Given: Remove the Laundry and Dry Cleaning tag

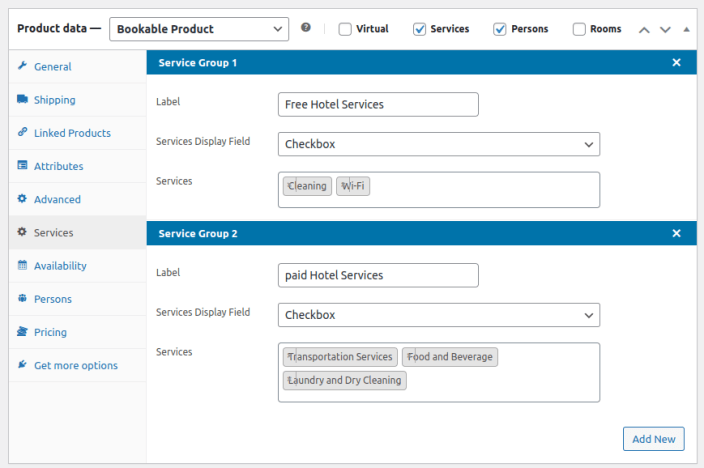Looking at the screenshot, I should [x=290, y=380].
